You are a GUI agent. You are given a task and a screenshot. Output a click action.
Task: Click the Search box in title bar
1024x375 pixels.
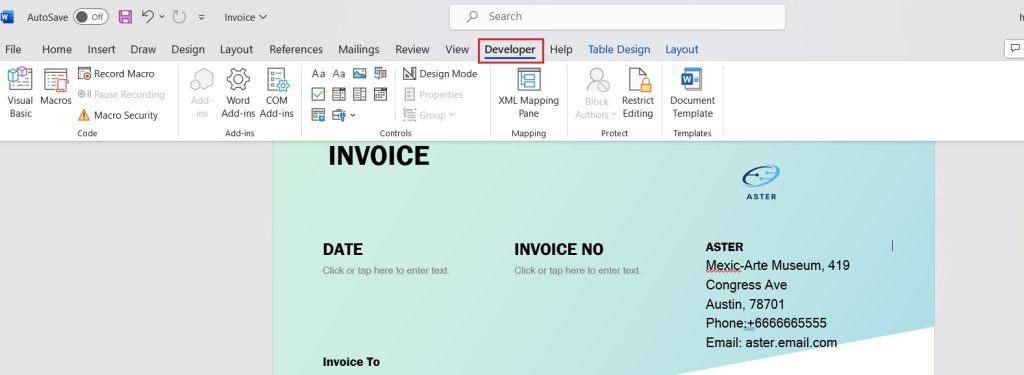(x=617, y=17)
